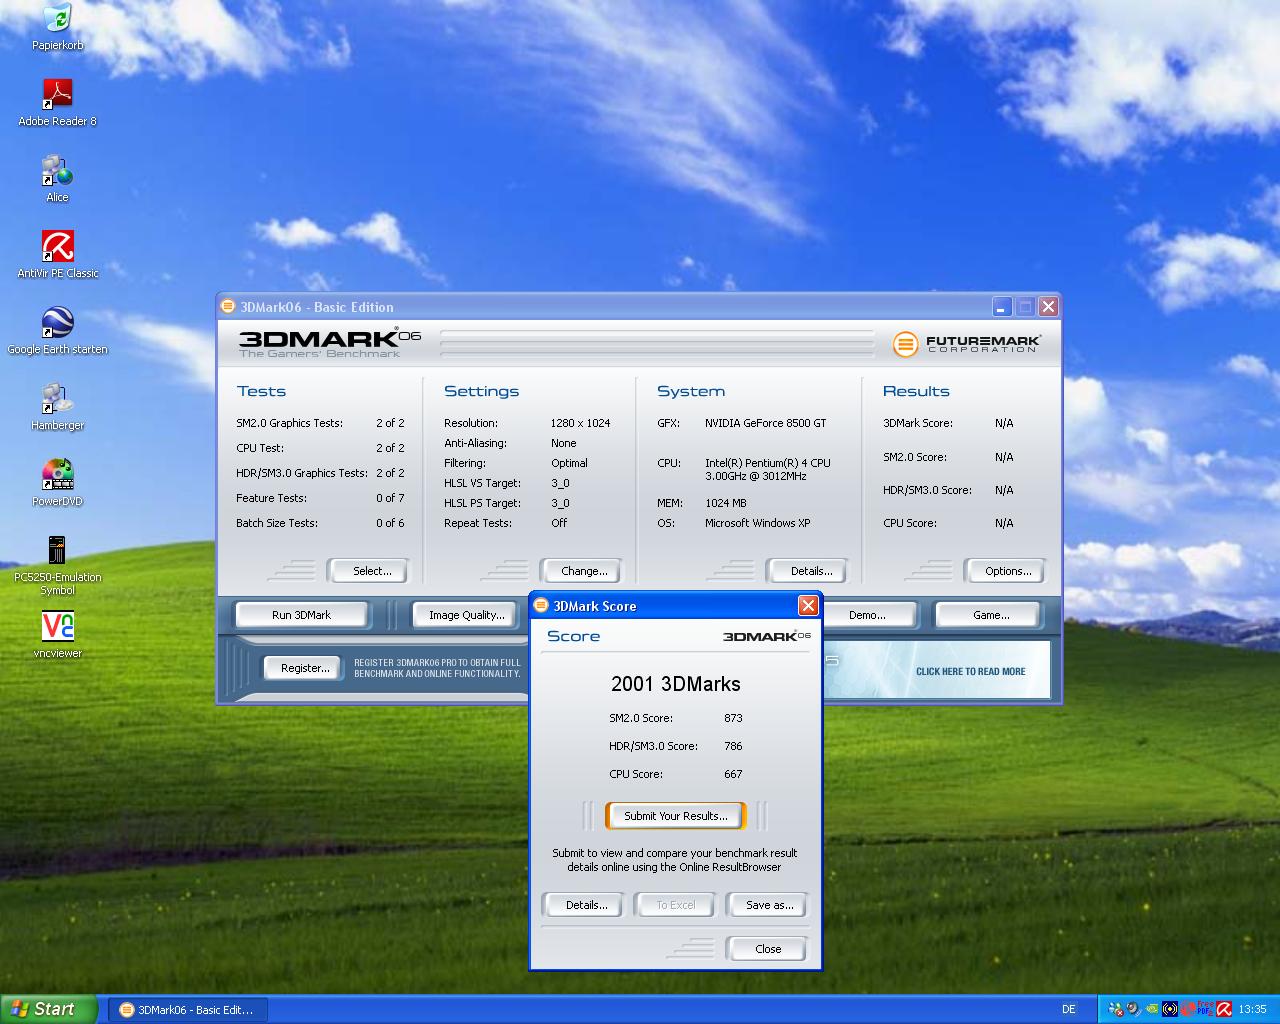Viewport: 1280px width, 1024px height.
Task: Click the Filtering value Optimal
Action: [569, 463]
